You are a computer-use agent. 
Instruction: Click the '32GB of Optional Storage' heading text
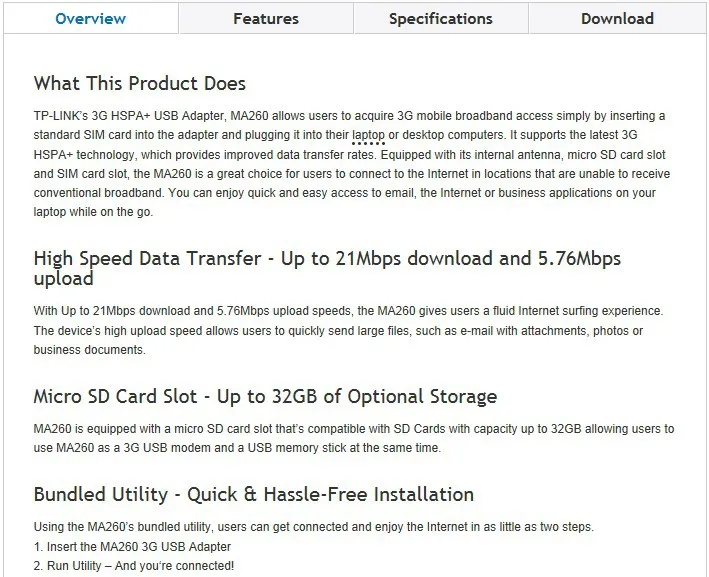pyautogui.click(x=384, y=396)
